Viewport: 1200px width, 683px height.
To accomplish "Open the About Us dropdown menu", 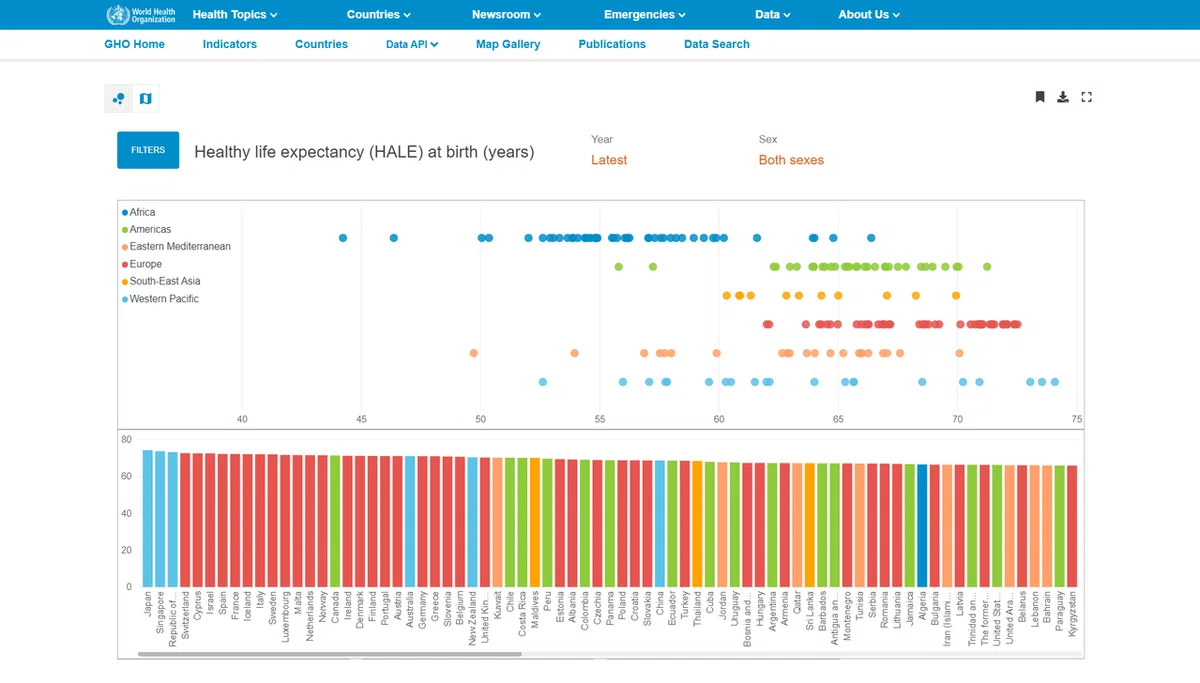I will point(869,15).
